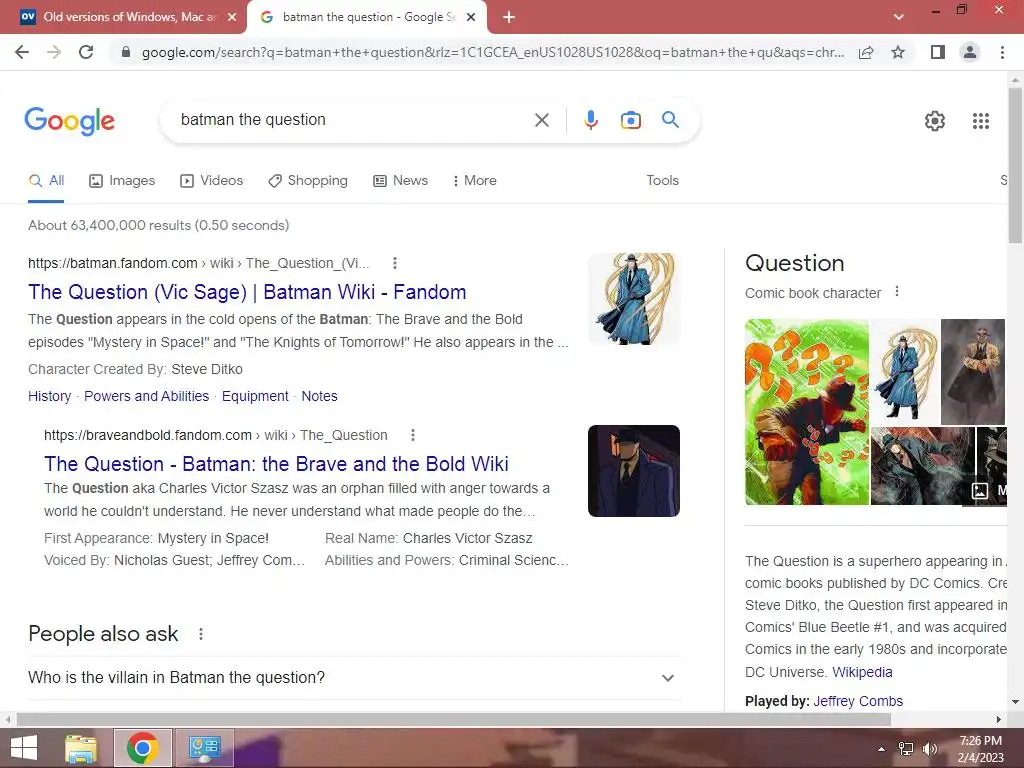Click the Vic Sage result thumbnail
Viewport: 1024px width, 768px height.
coord(633,299)
